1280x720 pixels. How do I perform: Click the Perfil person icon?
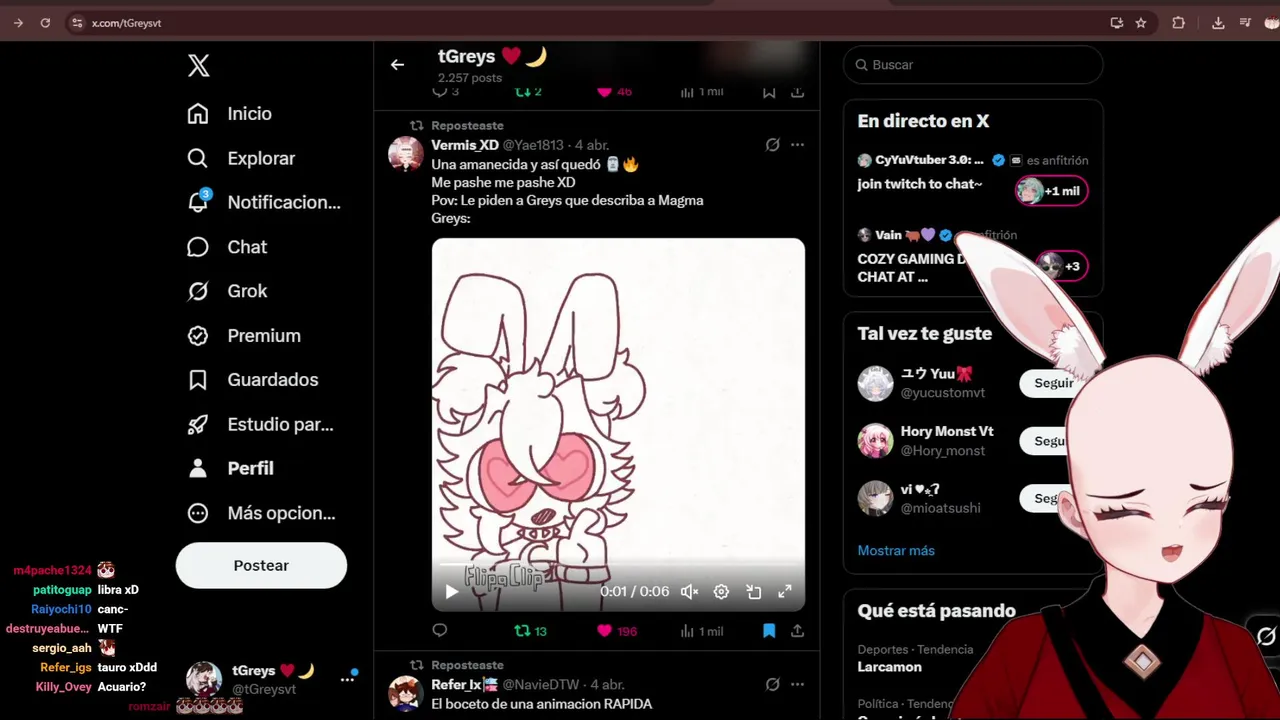(198, 468)
